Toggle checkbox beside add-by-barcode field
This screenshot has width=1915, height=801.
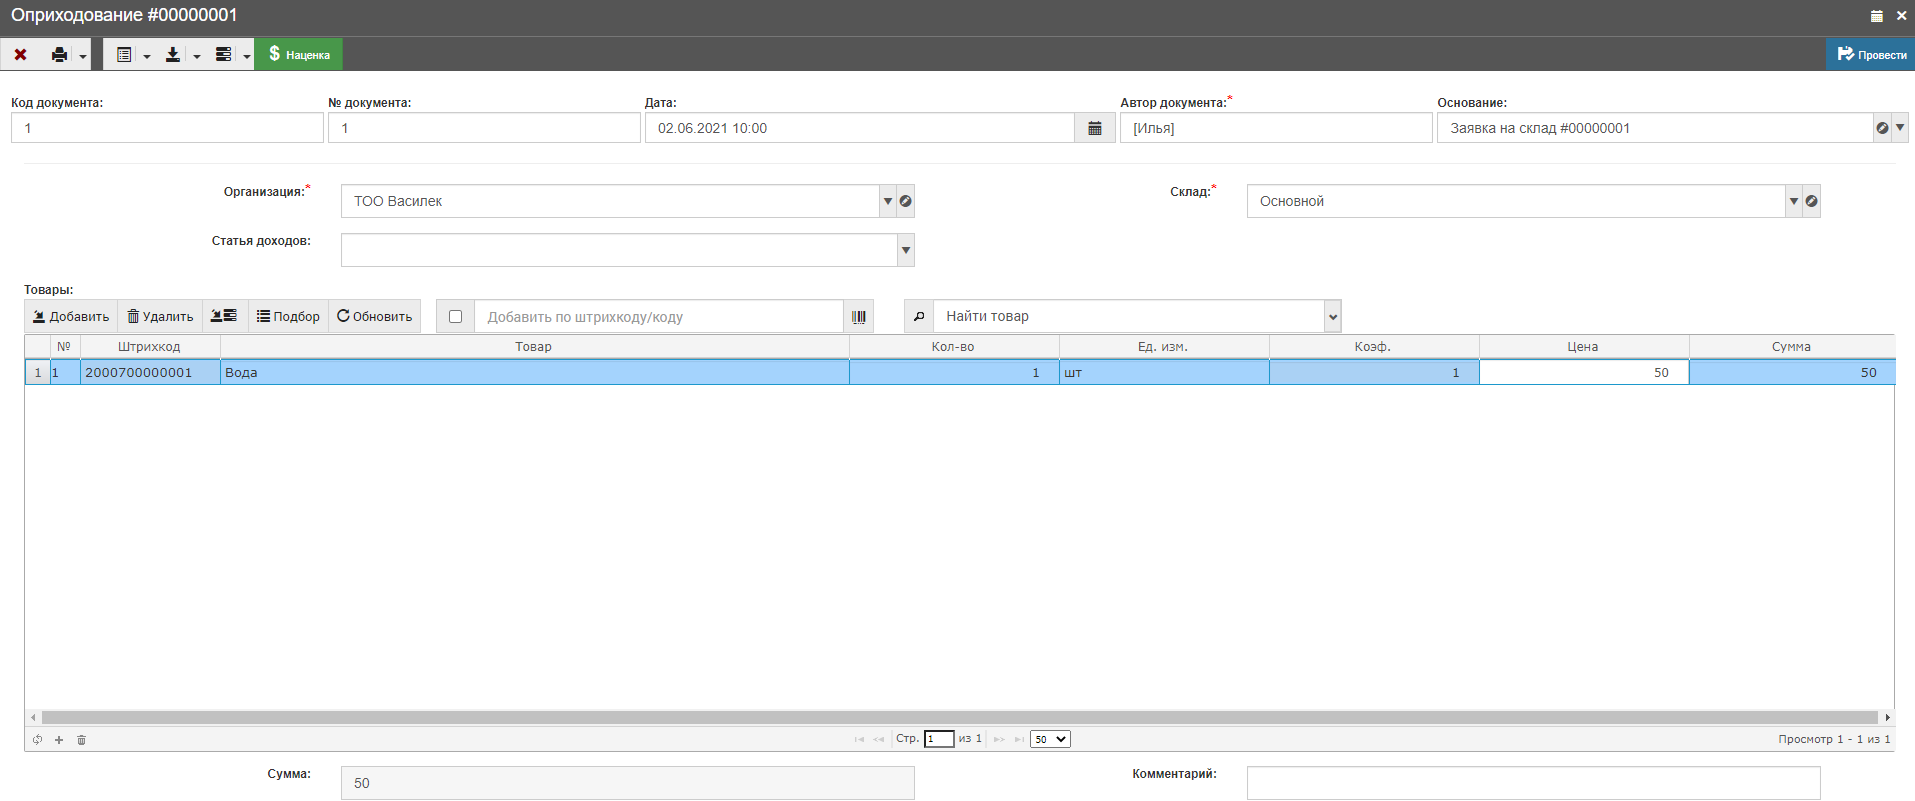click(x=455, y=317)
